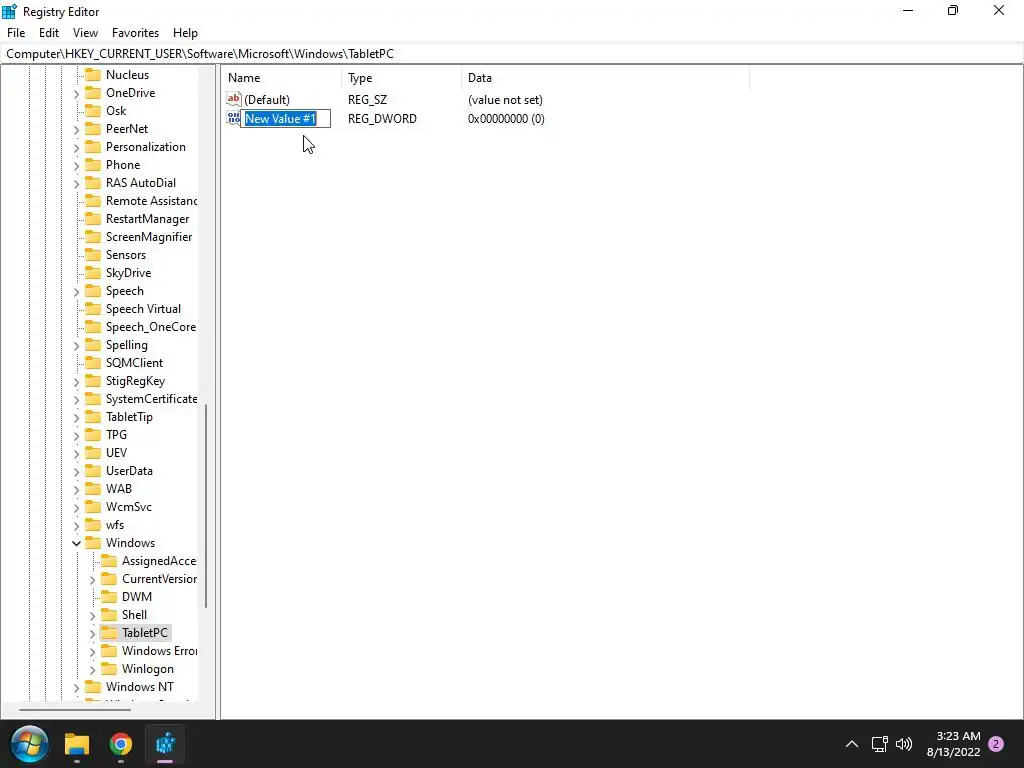Select the Speech Virtual folder icon
This screenshot has width=1024, height=768.
(x=93, y=308)
